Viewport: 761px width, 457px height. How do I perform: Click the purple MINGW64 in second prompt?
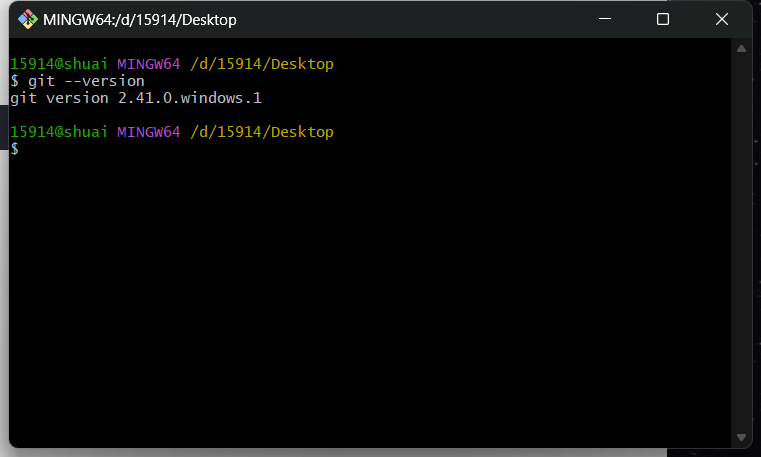[148, 132]
